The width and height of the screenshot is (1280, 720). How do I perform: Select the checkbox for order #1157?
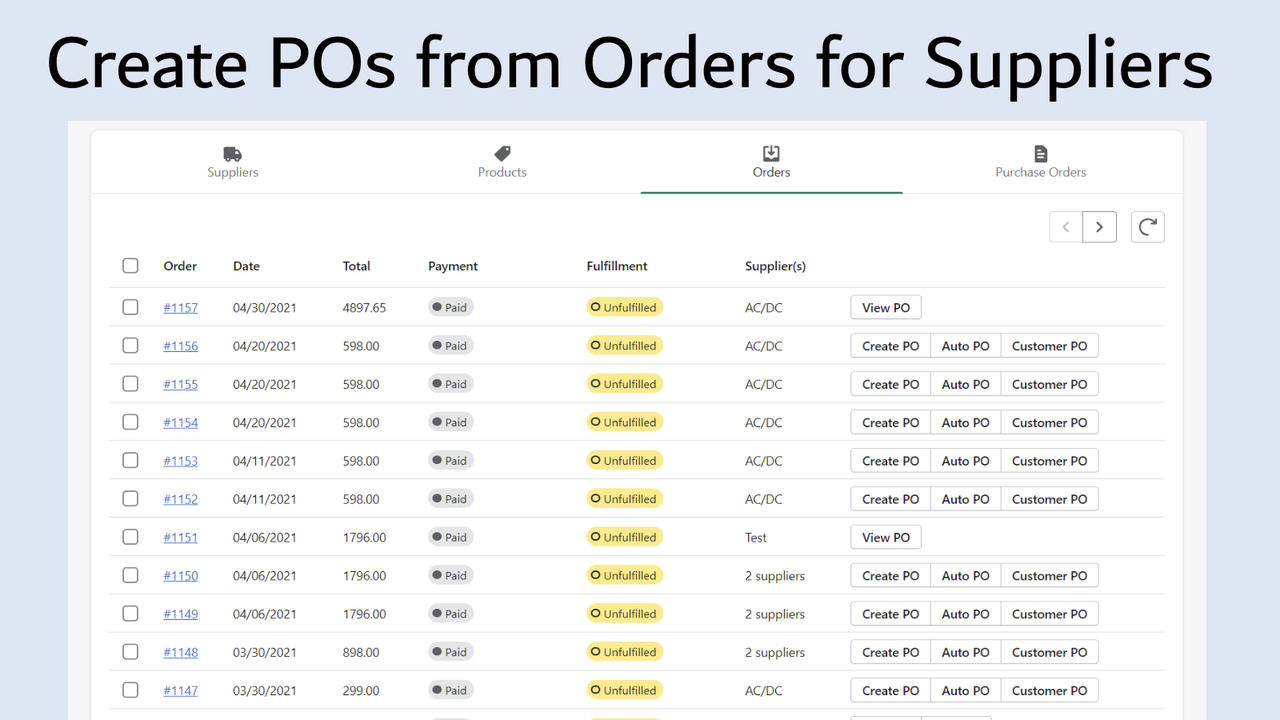pyautogui.click(x=130, y=307)
